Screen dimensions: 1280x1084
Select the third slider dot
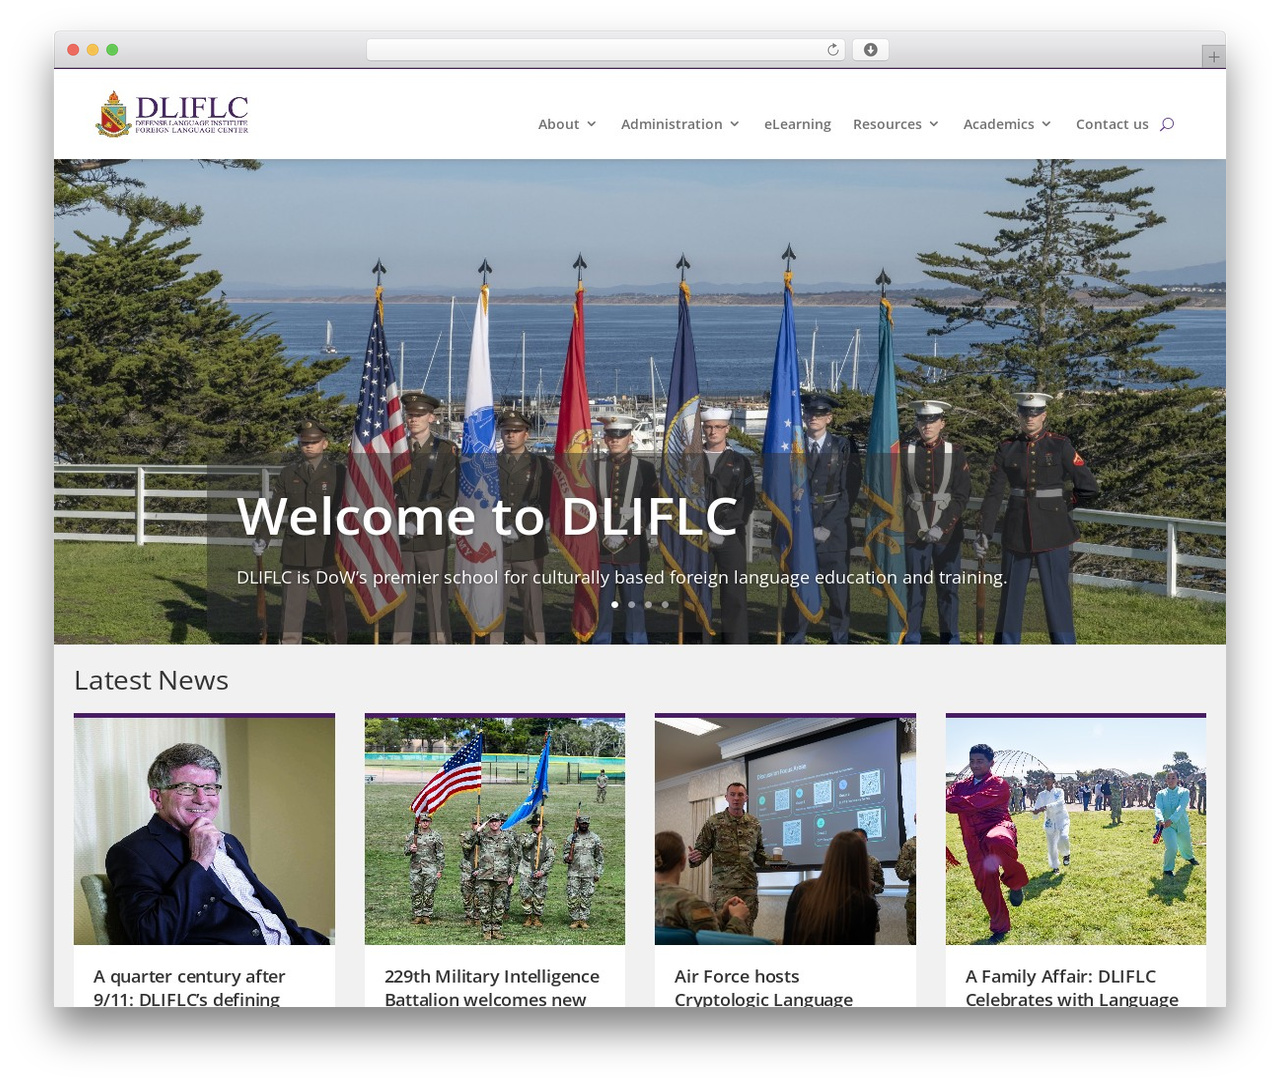click(x=648, y=604)
